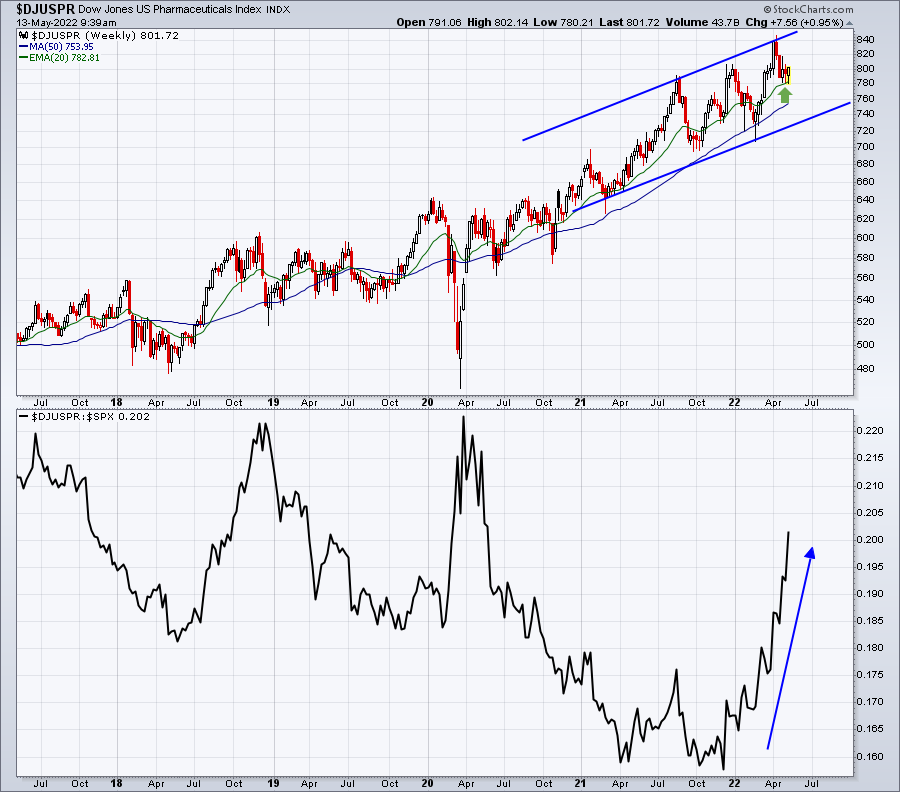Click the $DJUSPR (Weekly) 801.72 legend label

pos(105,36)
